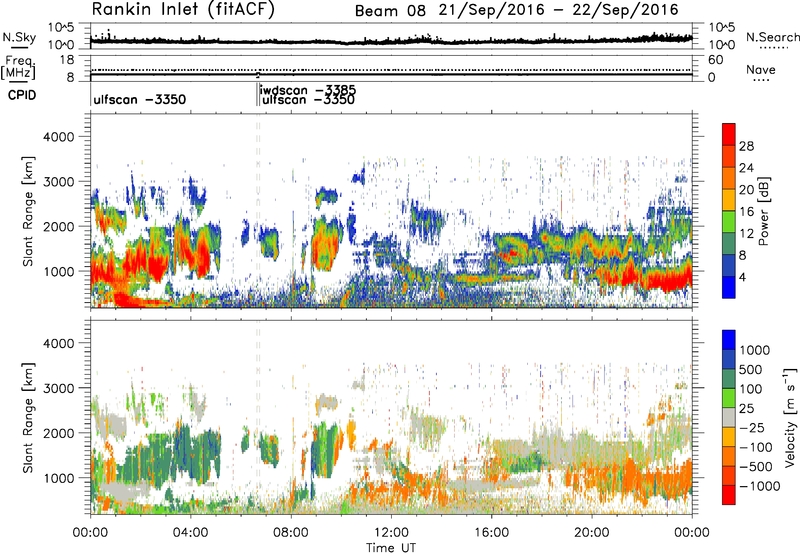The image size is (800, 554).
Task: Click the '2000' range tick in velocity panel
Action: 58,433
